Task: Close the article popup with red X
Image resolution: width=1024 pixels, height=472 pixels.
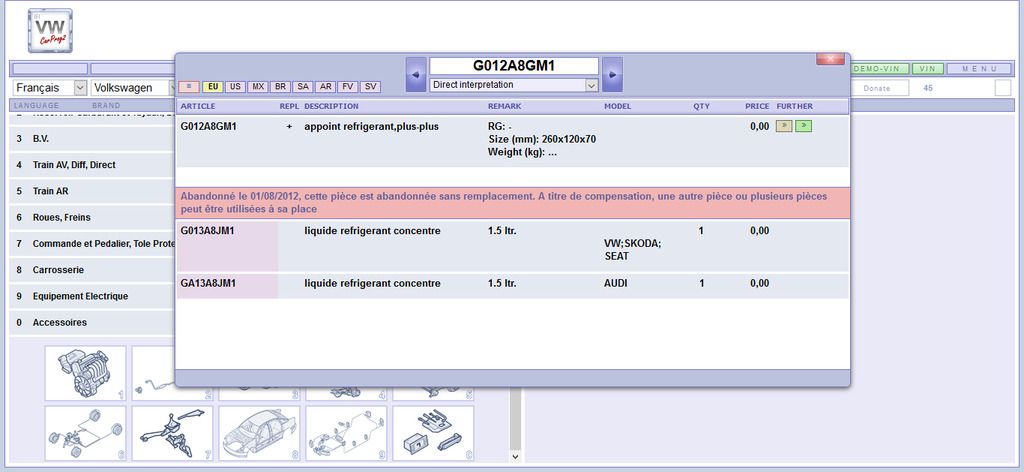Action: [830, 59]
